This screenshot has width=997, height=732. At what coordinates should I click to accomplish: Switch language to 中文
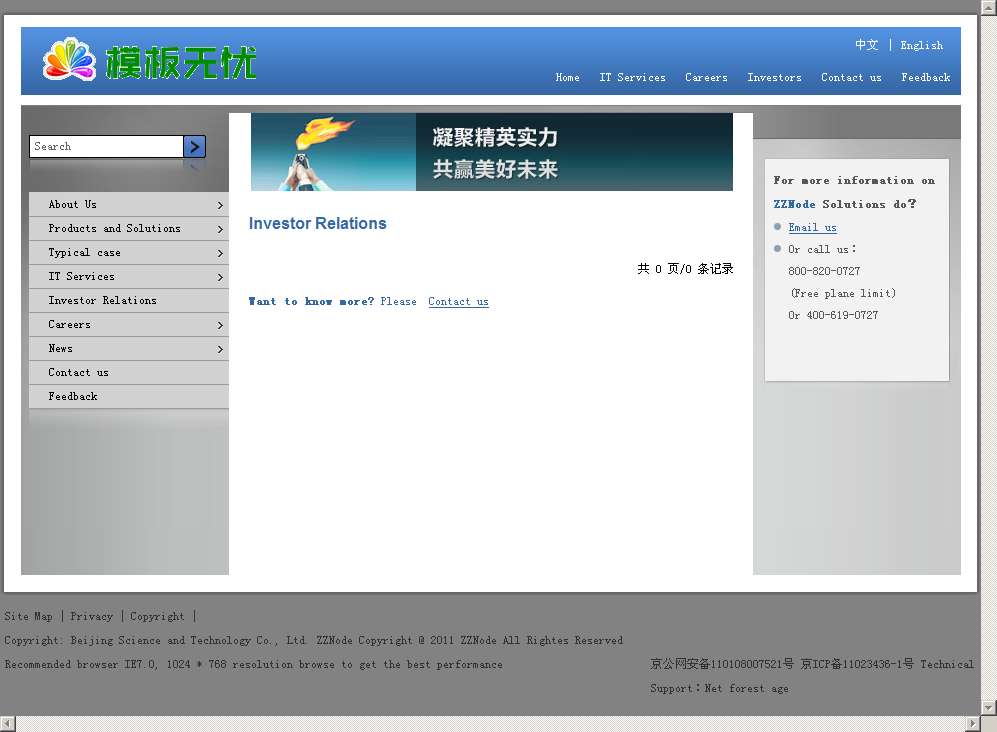[x=866, y=45]
